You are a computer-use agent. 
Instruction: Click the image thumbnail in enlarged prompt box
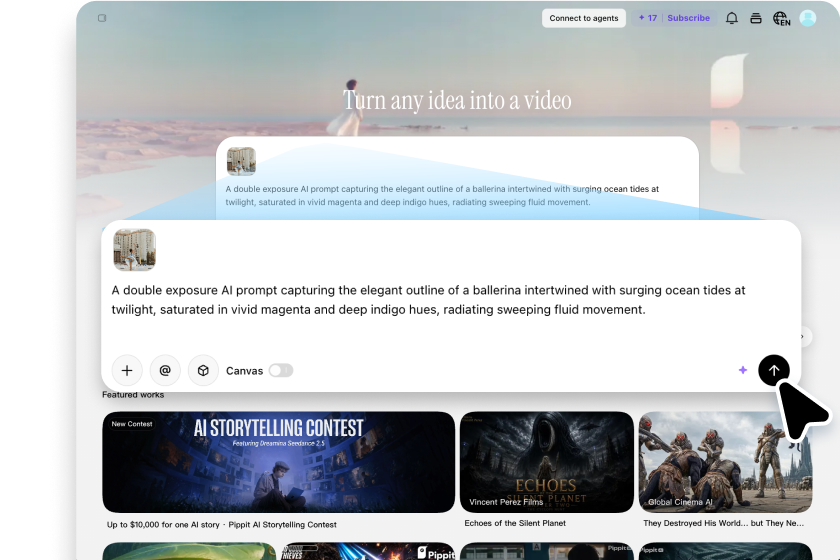(134, 250)
